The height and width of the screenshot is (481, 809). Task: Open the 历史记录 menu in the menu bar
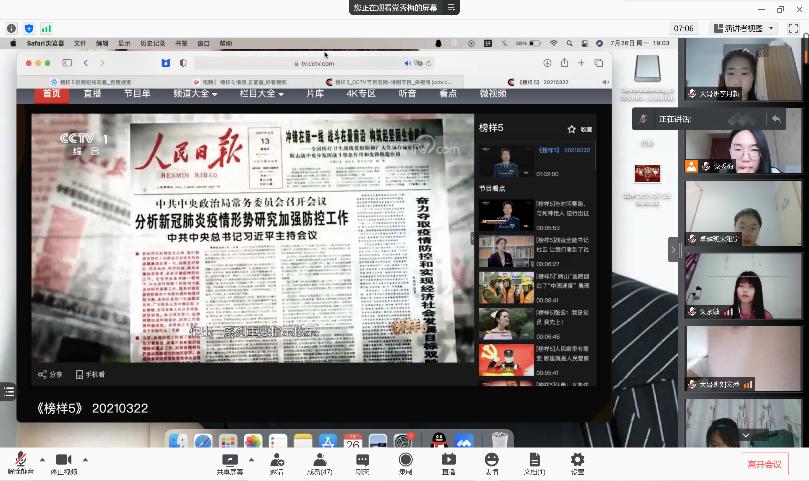153,43
